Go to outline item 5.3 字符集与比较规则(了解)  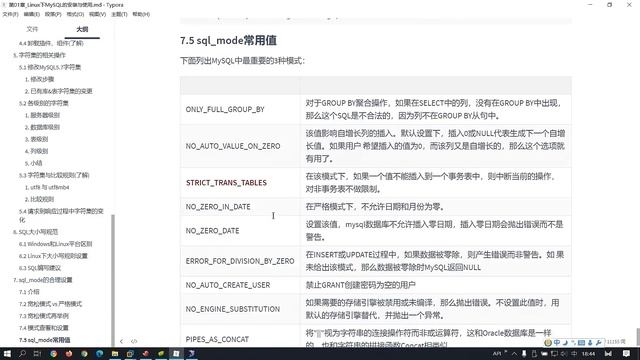54,175
